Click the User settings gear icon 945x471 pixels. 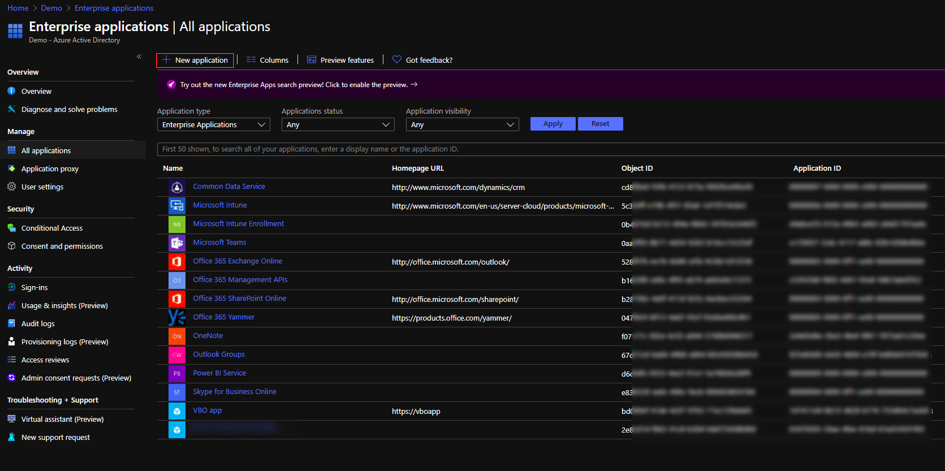(11, 187)
